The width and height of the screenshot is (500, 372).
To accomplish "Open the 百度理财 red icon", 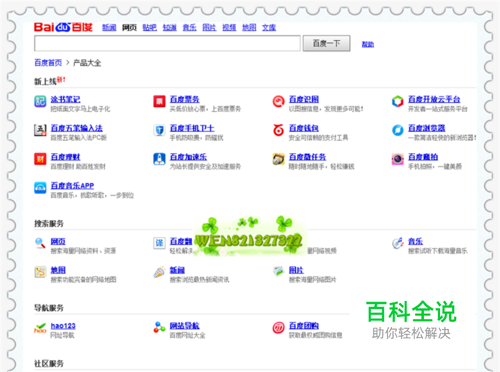I will [40, 159].
